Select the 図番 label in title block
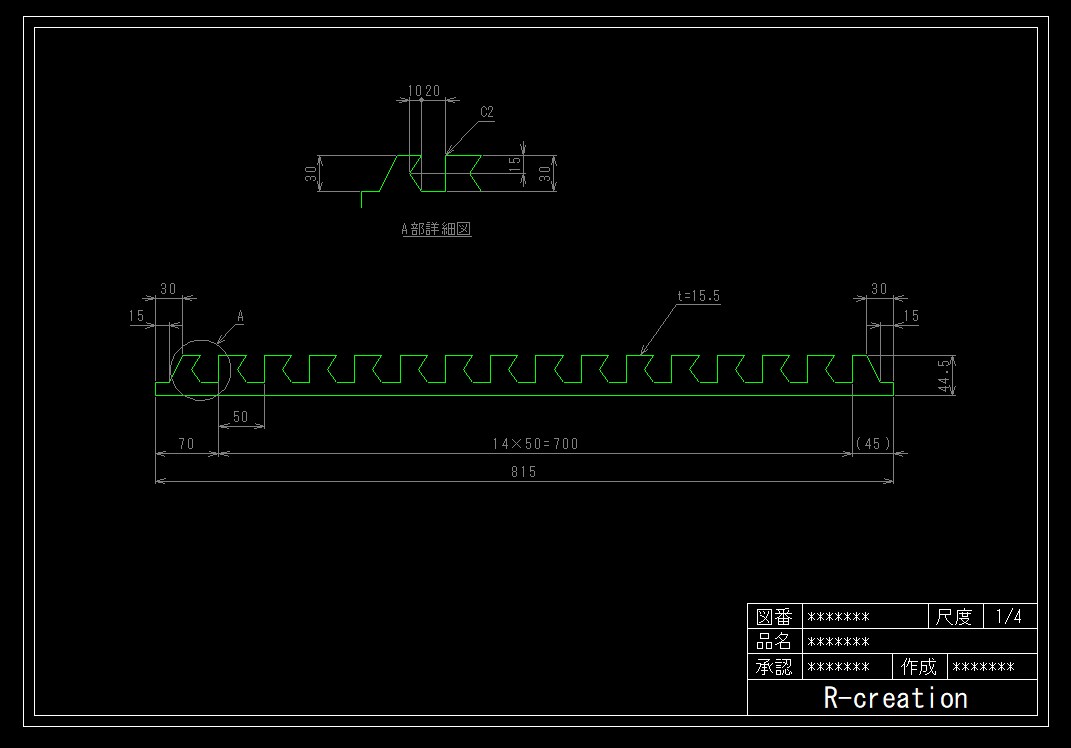 click(x=774, y=617)
